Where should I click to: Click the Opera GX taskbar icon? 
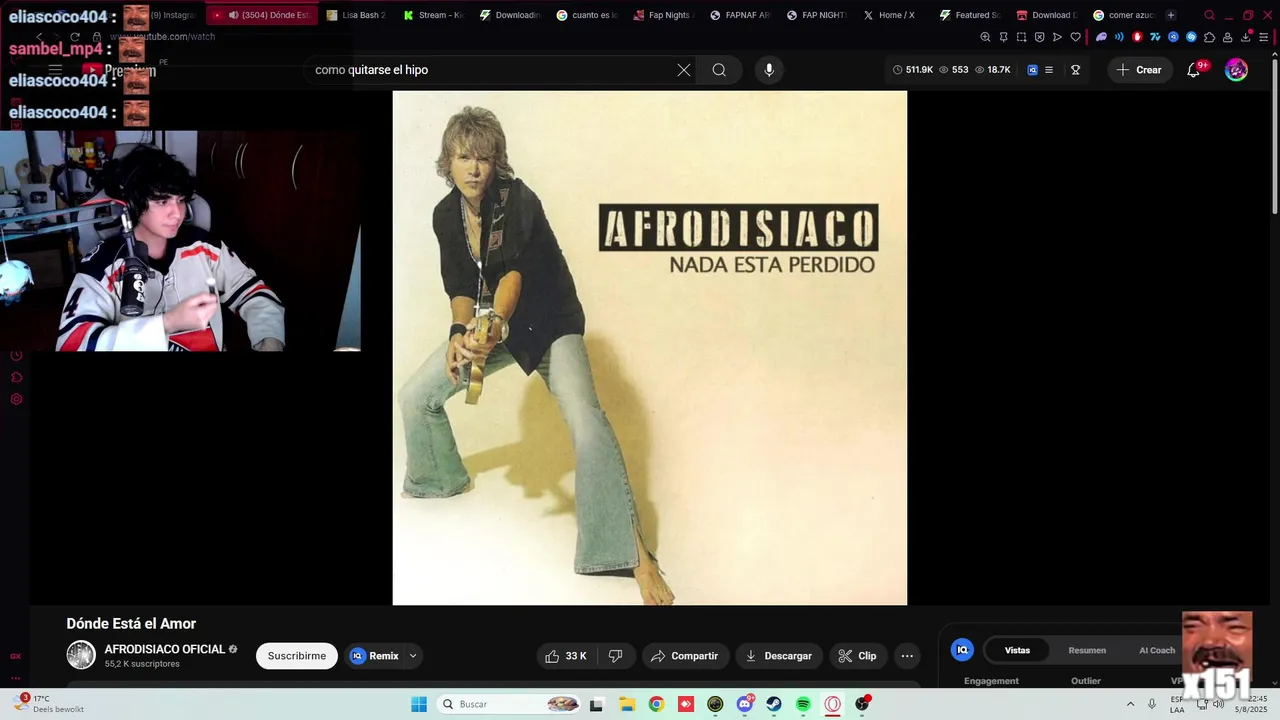(x=833, y=704)
